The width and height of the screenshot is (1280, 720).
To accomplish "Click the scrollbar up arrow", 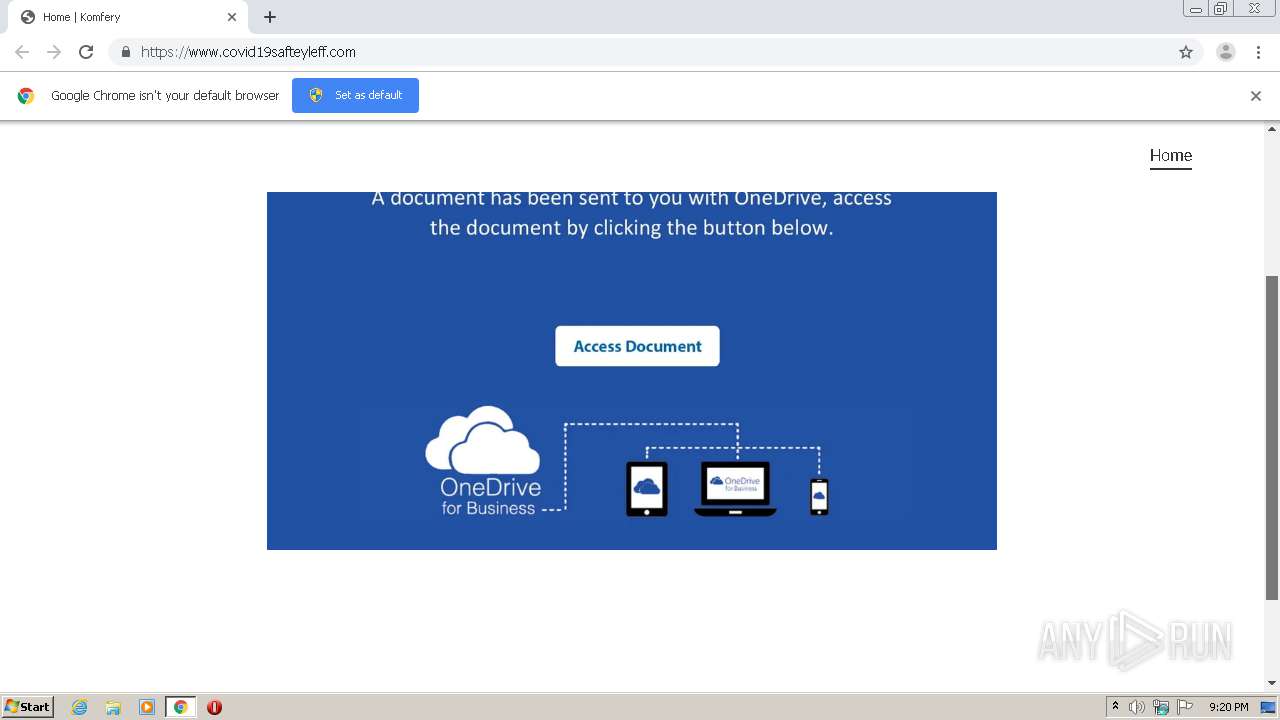I will click(1272, 129).
